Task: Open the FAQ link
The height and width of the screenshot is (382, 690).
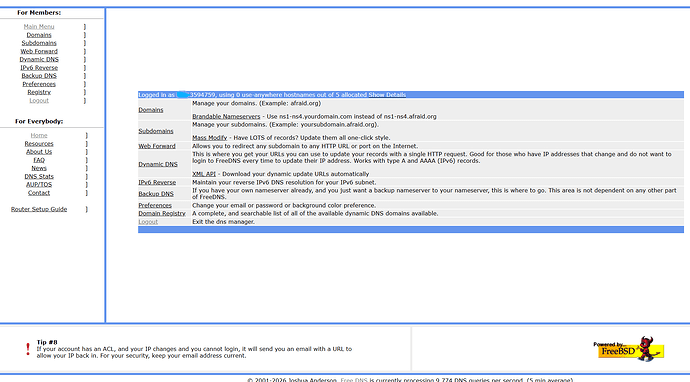Action: pyautogui.click(x=39, y=160)
